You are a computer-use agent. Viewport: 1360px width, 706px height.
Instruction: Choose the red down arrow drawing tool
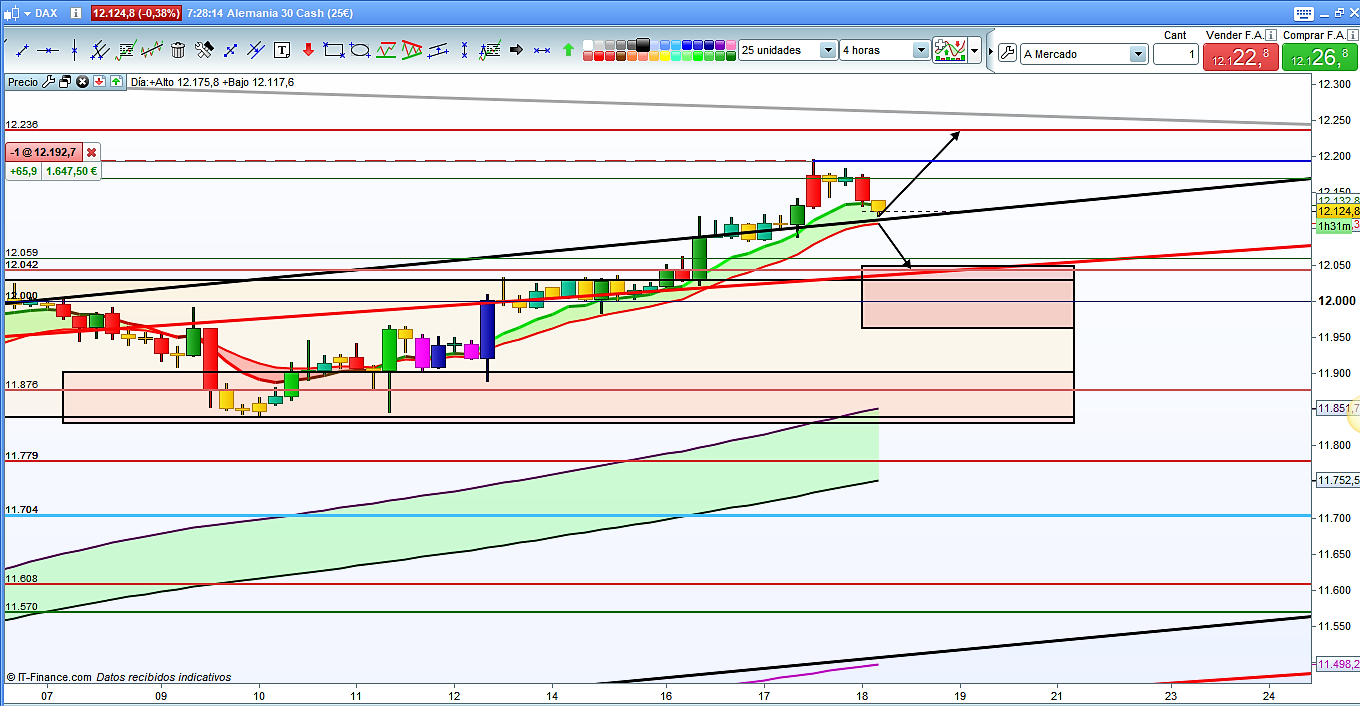(308, 49)
